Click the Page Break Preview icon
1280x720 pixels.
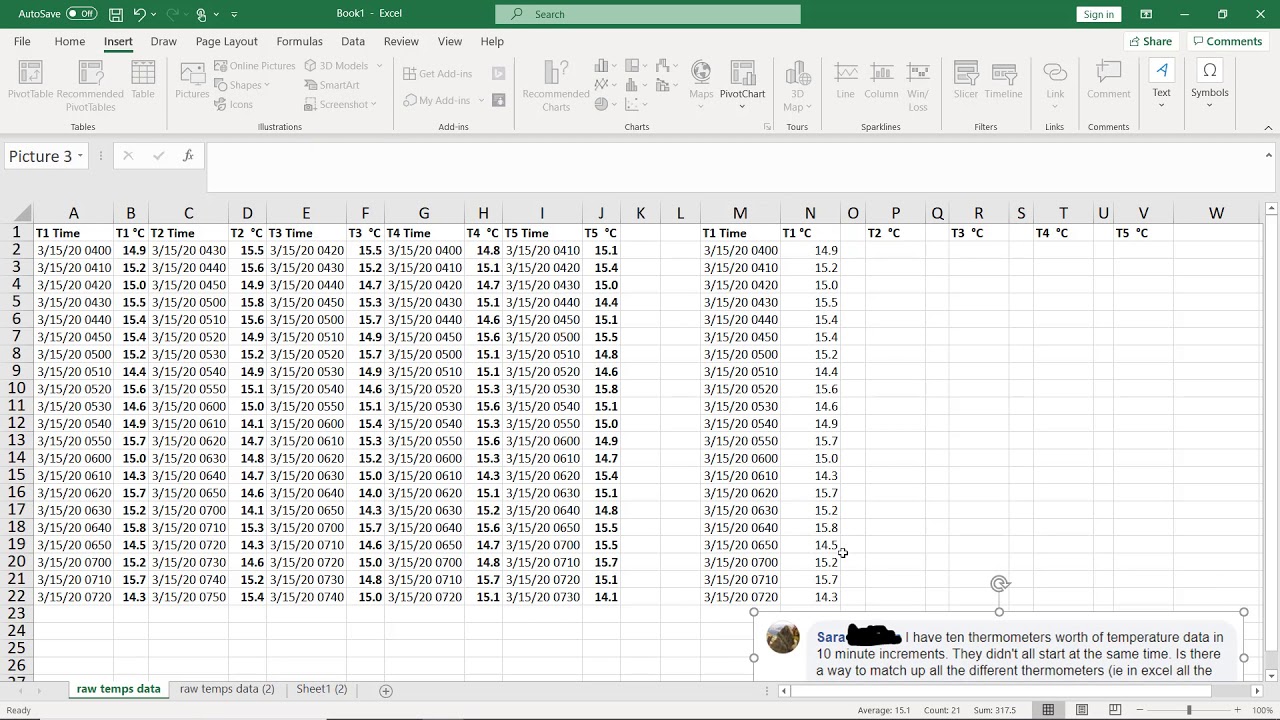[1115, 710]
